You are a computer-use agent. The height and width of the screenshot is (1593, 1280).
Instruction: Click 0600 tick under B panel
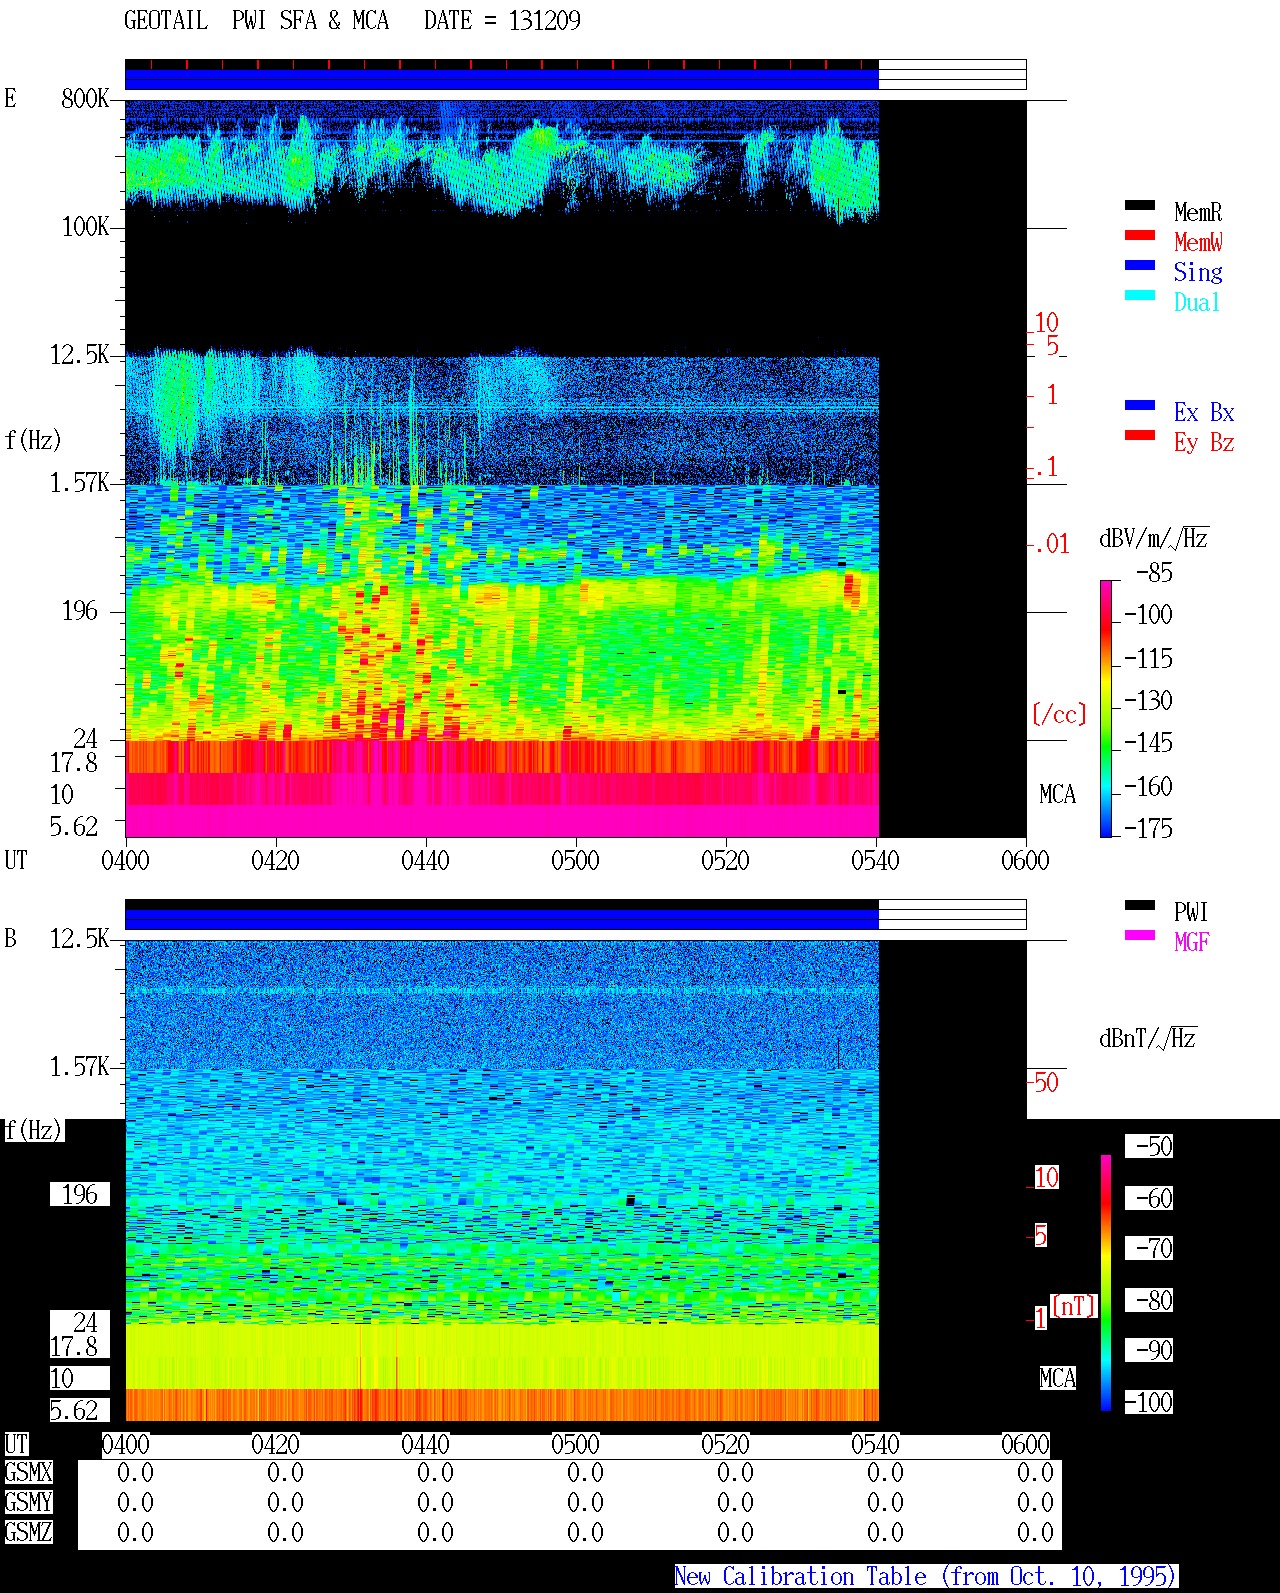pyautogui.click(x=1025, y=1444)
